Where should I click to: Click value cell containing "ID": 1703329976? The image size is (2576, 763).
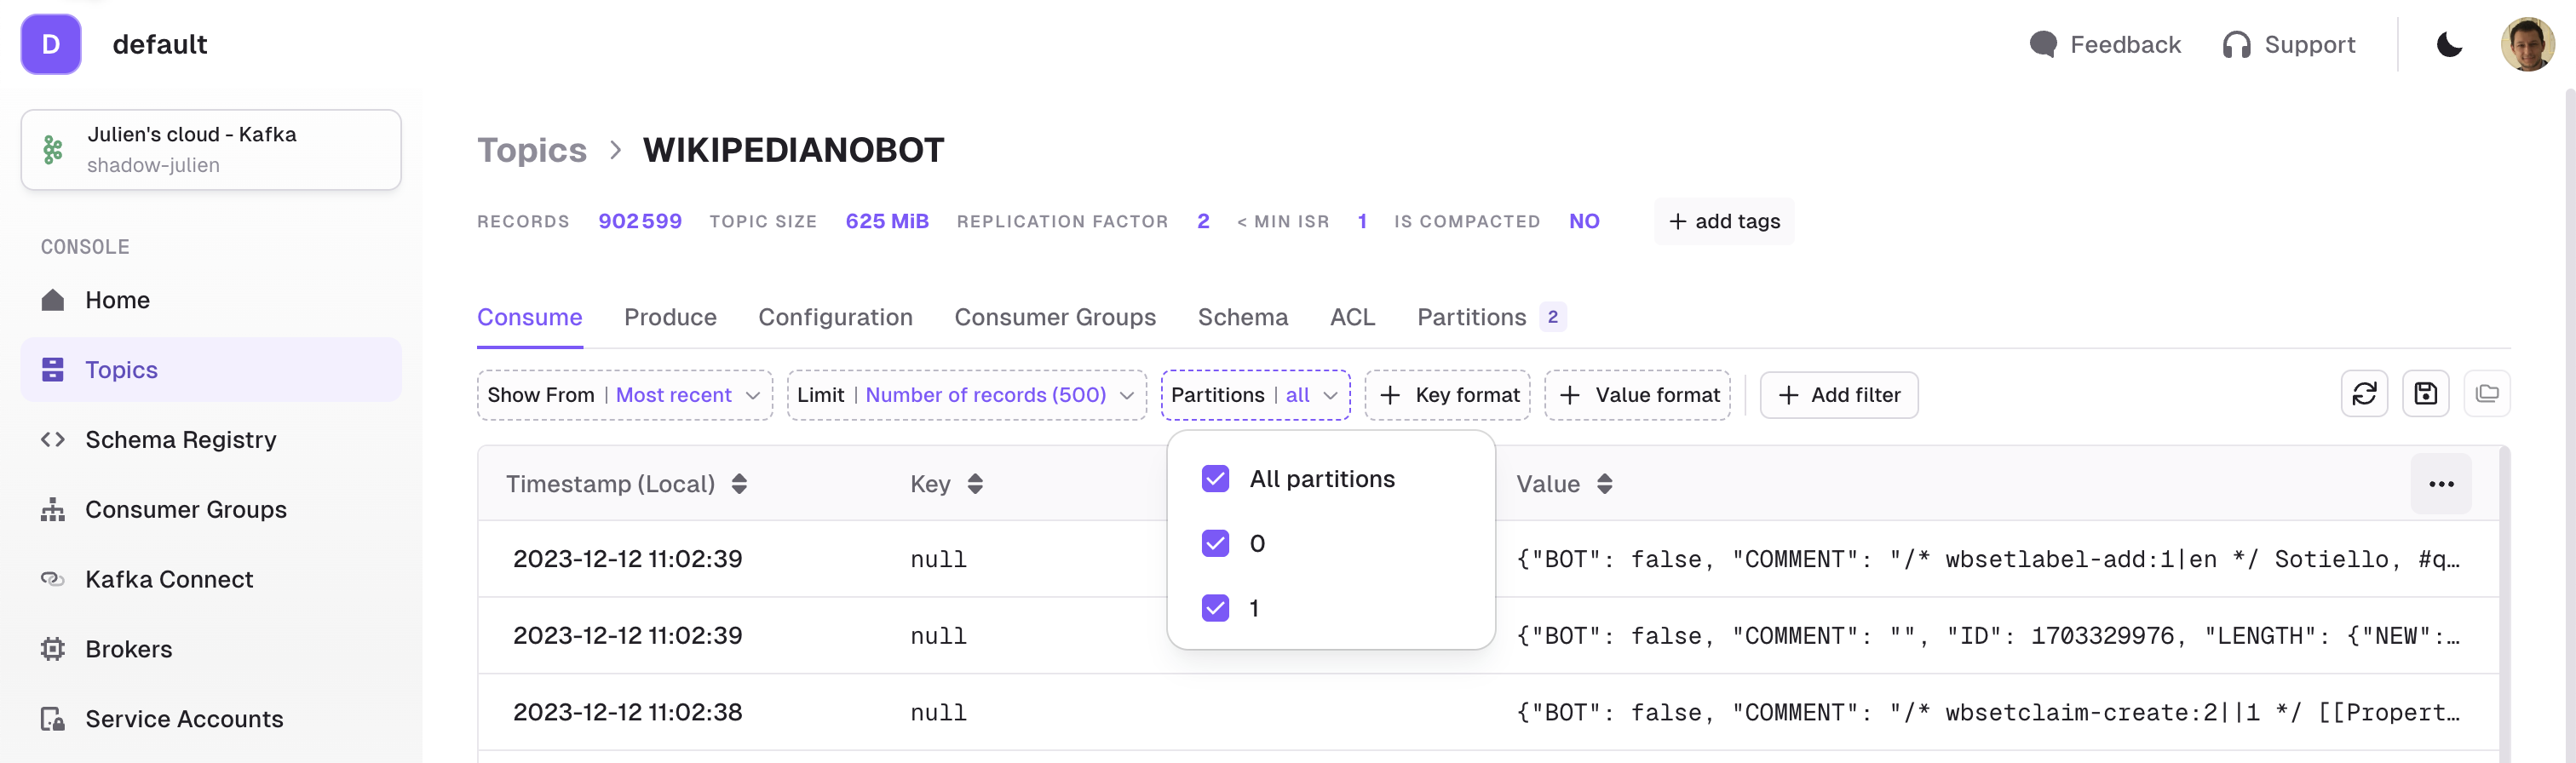click(1987, 636)
